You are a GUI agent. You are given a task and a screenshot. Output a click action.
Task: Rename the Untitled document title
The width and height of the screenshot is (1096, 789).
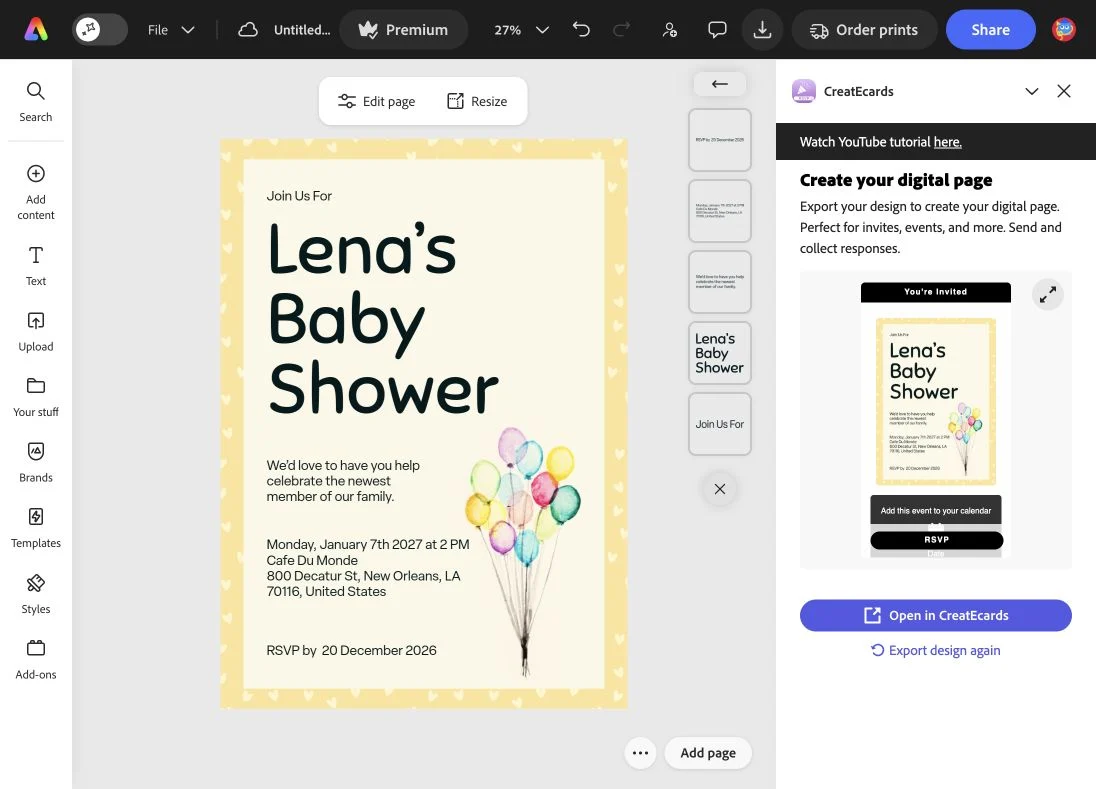302,30
